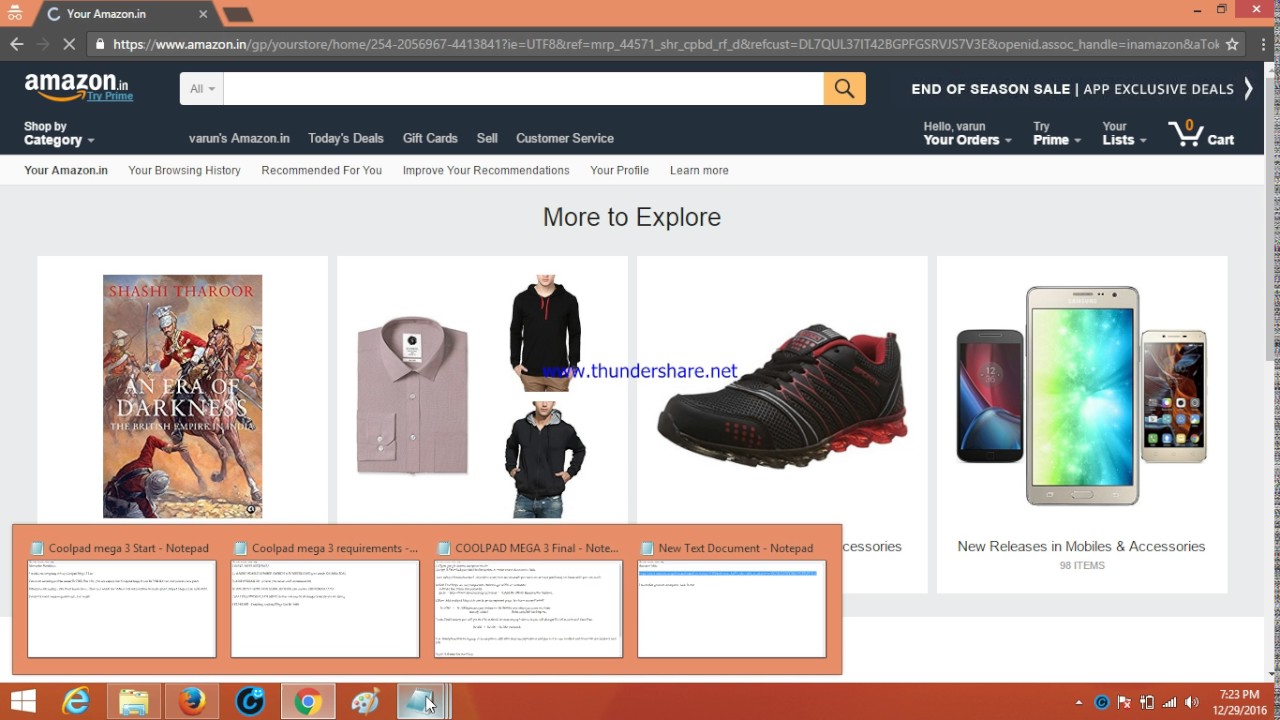Click the orange search magnifier button
Image resolution: width=1280 pixels, height=720 pixels.
point(844,89)
